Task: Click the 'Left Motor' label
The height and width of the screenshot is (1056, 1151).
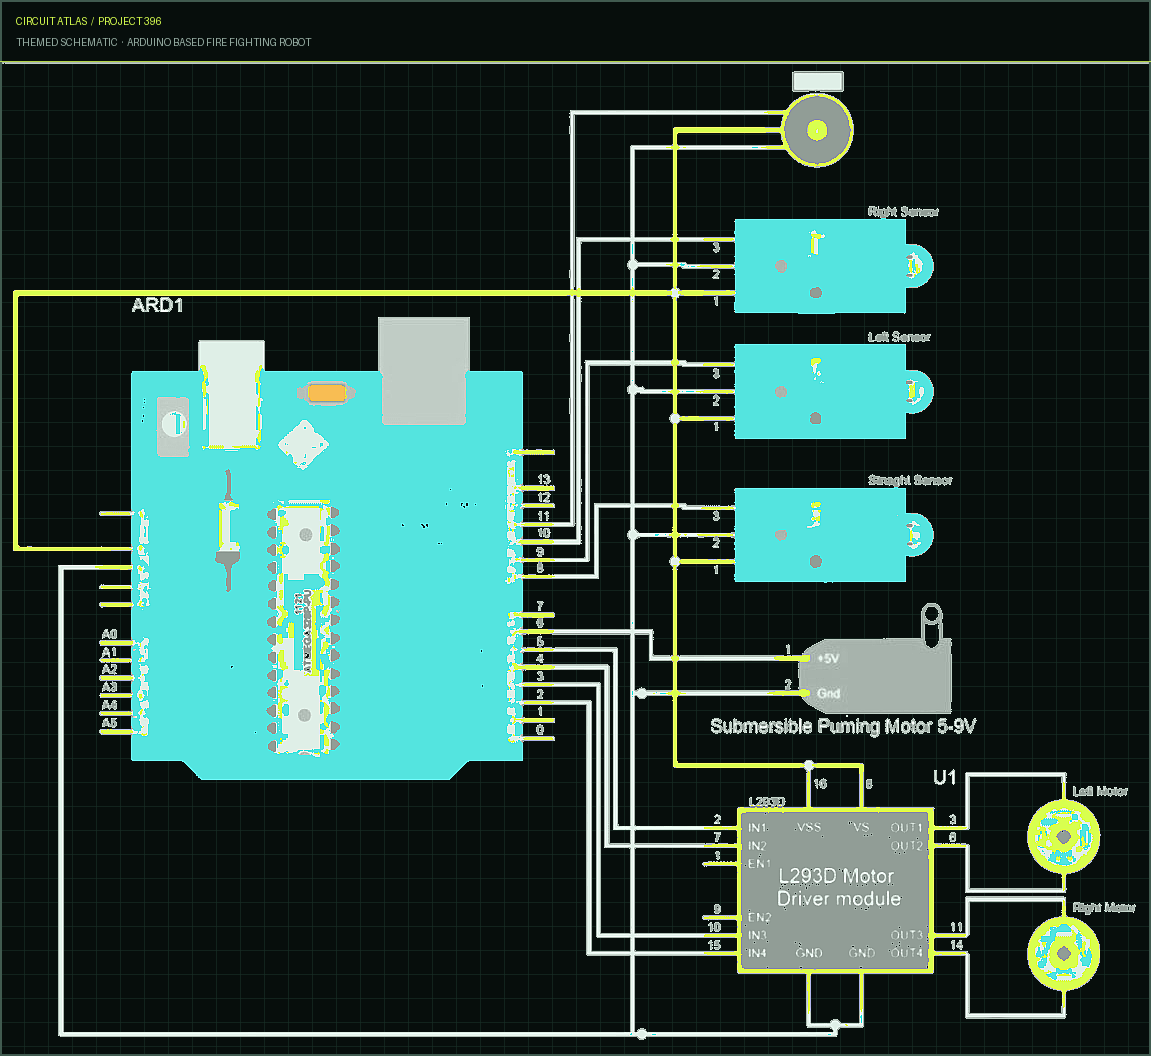Action: (x=1100, y=791)
